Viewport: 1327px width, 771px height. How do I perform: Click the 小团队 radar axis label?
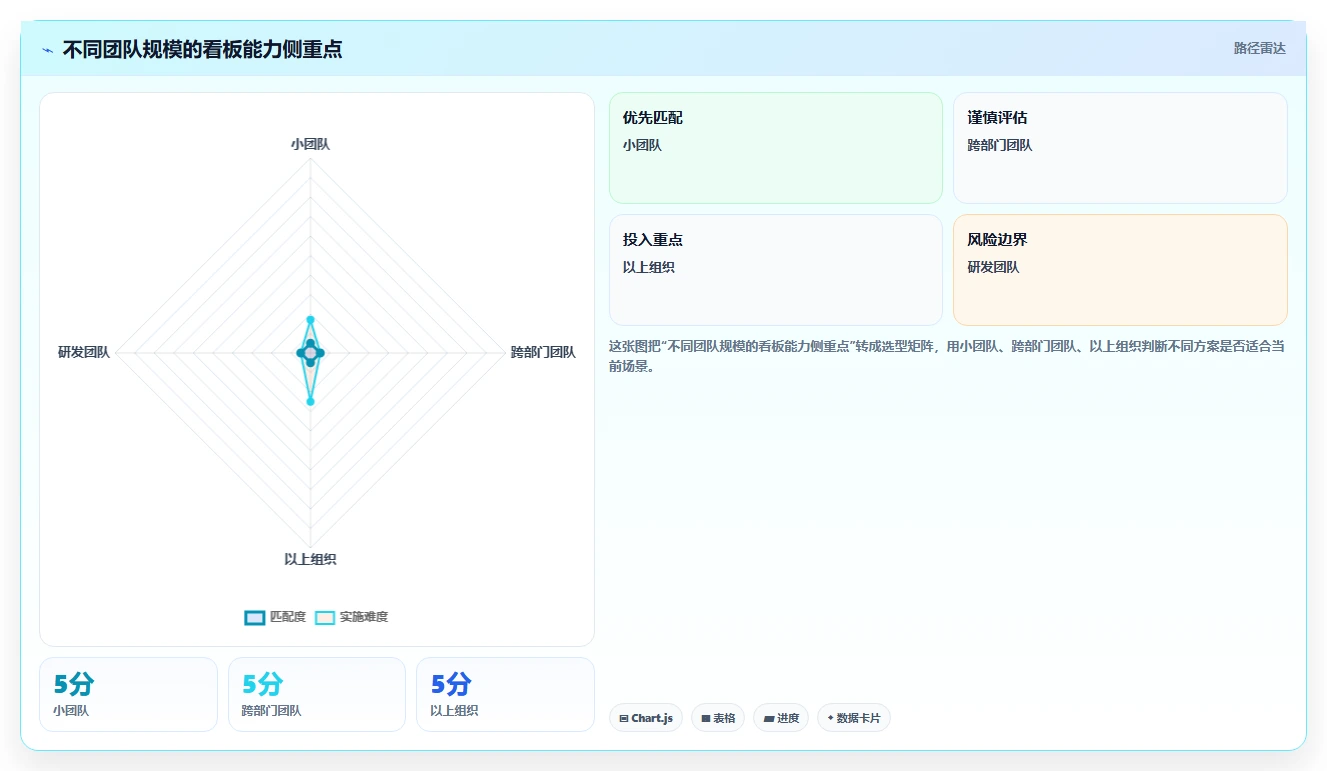point(310,144)
